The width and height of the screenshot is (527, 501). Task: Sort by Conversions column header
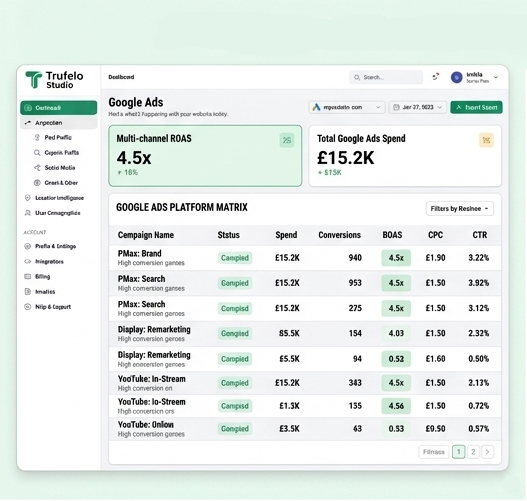[x=339, y=235]
